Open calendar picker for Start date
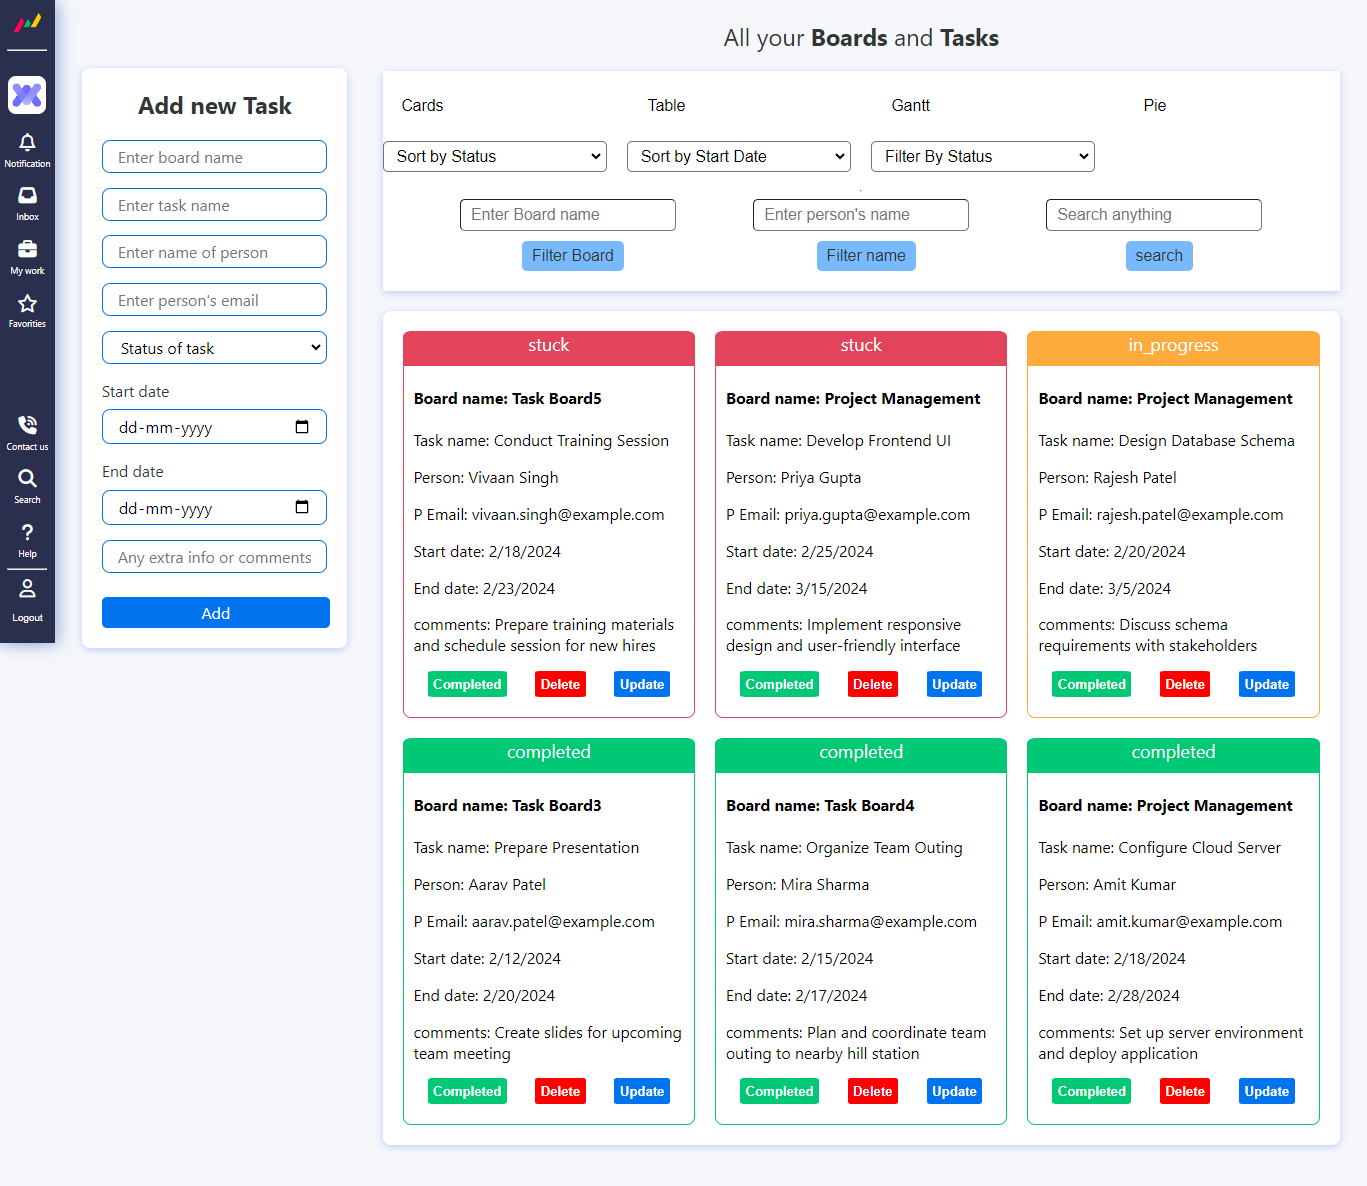Viewport: 1367px width, 1186px height. coord(302,427)
